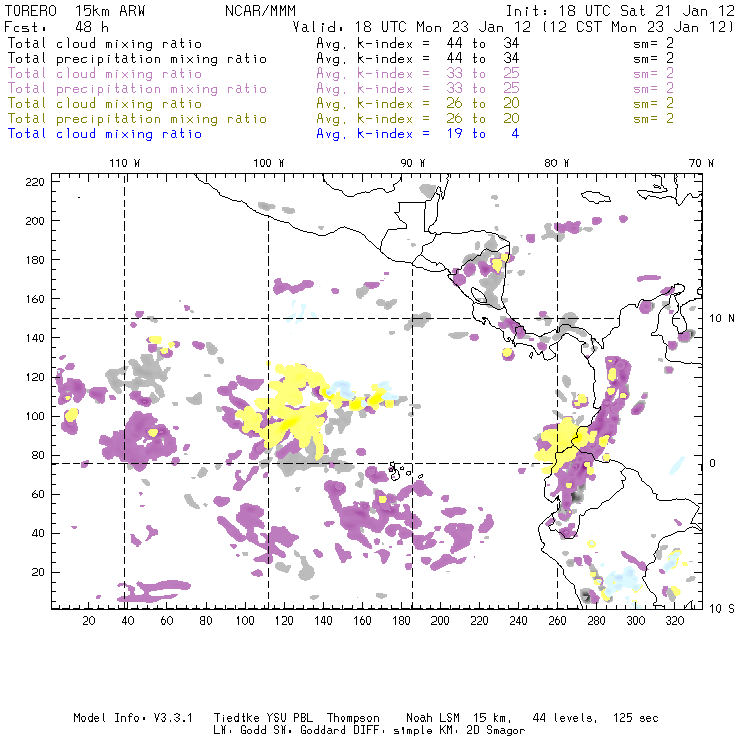Screen dimensions: 740x740
Task: Click 'Noah LSM' in the footer
Action: (x=433, y=718)
